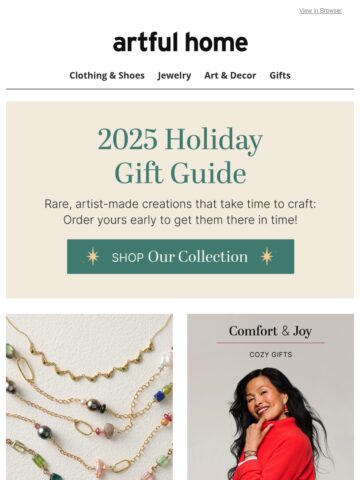This screenshot has height=480, width=360.
Task: Open the 2025 Holiday Gift Guide heading
Action: point(180,156)
